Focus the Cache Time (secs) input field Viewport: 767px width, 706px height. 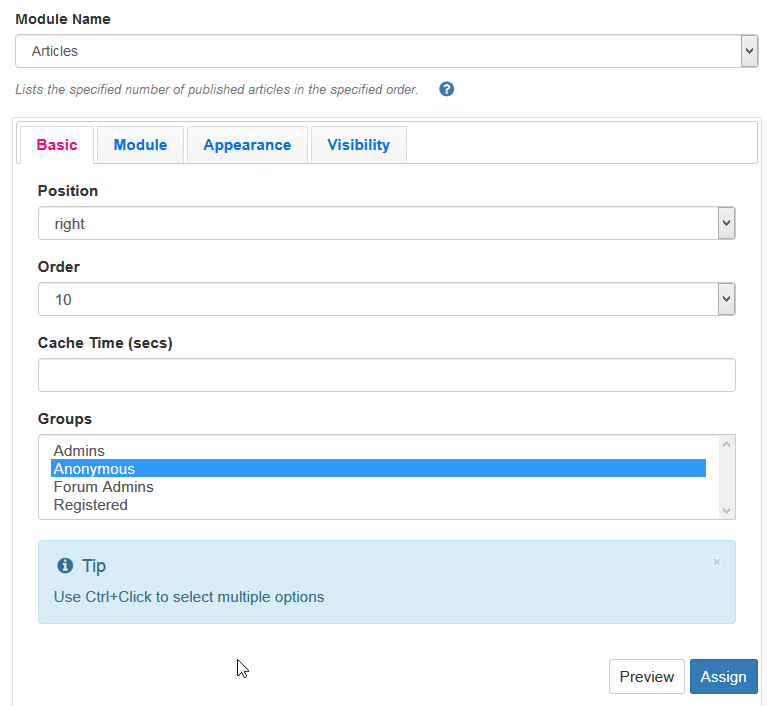point(386,375)
